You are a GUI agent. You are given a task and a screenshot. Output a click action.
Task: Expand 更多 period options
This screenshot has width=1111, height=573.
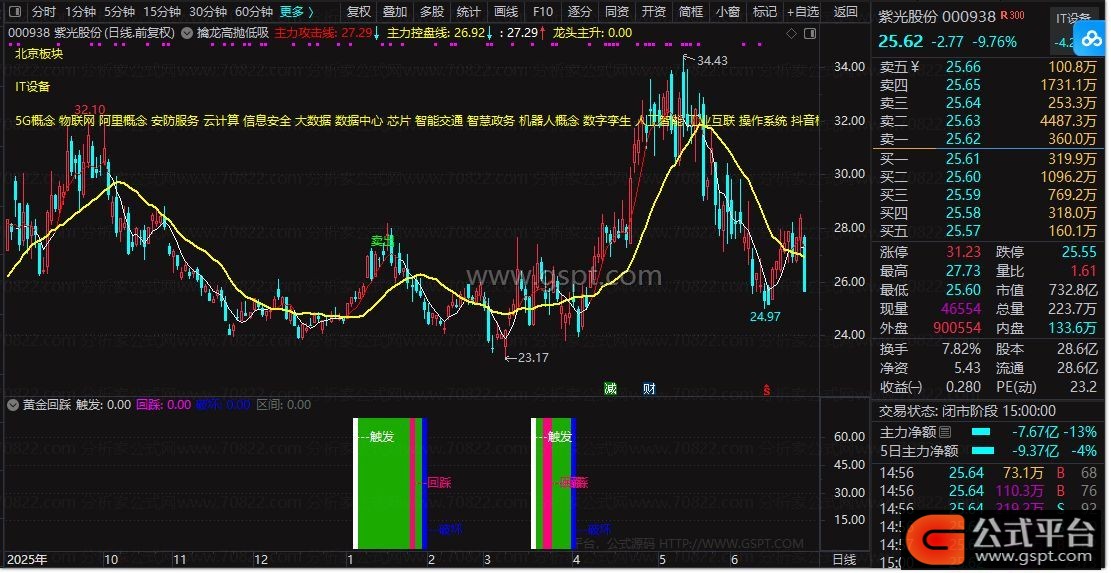coord(296,11)
